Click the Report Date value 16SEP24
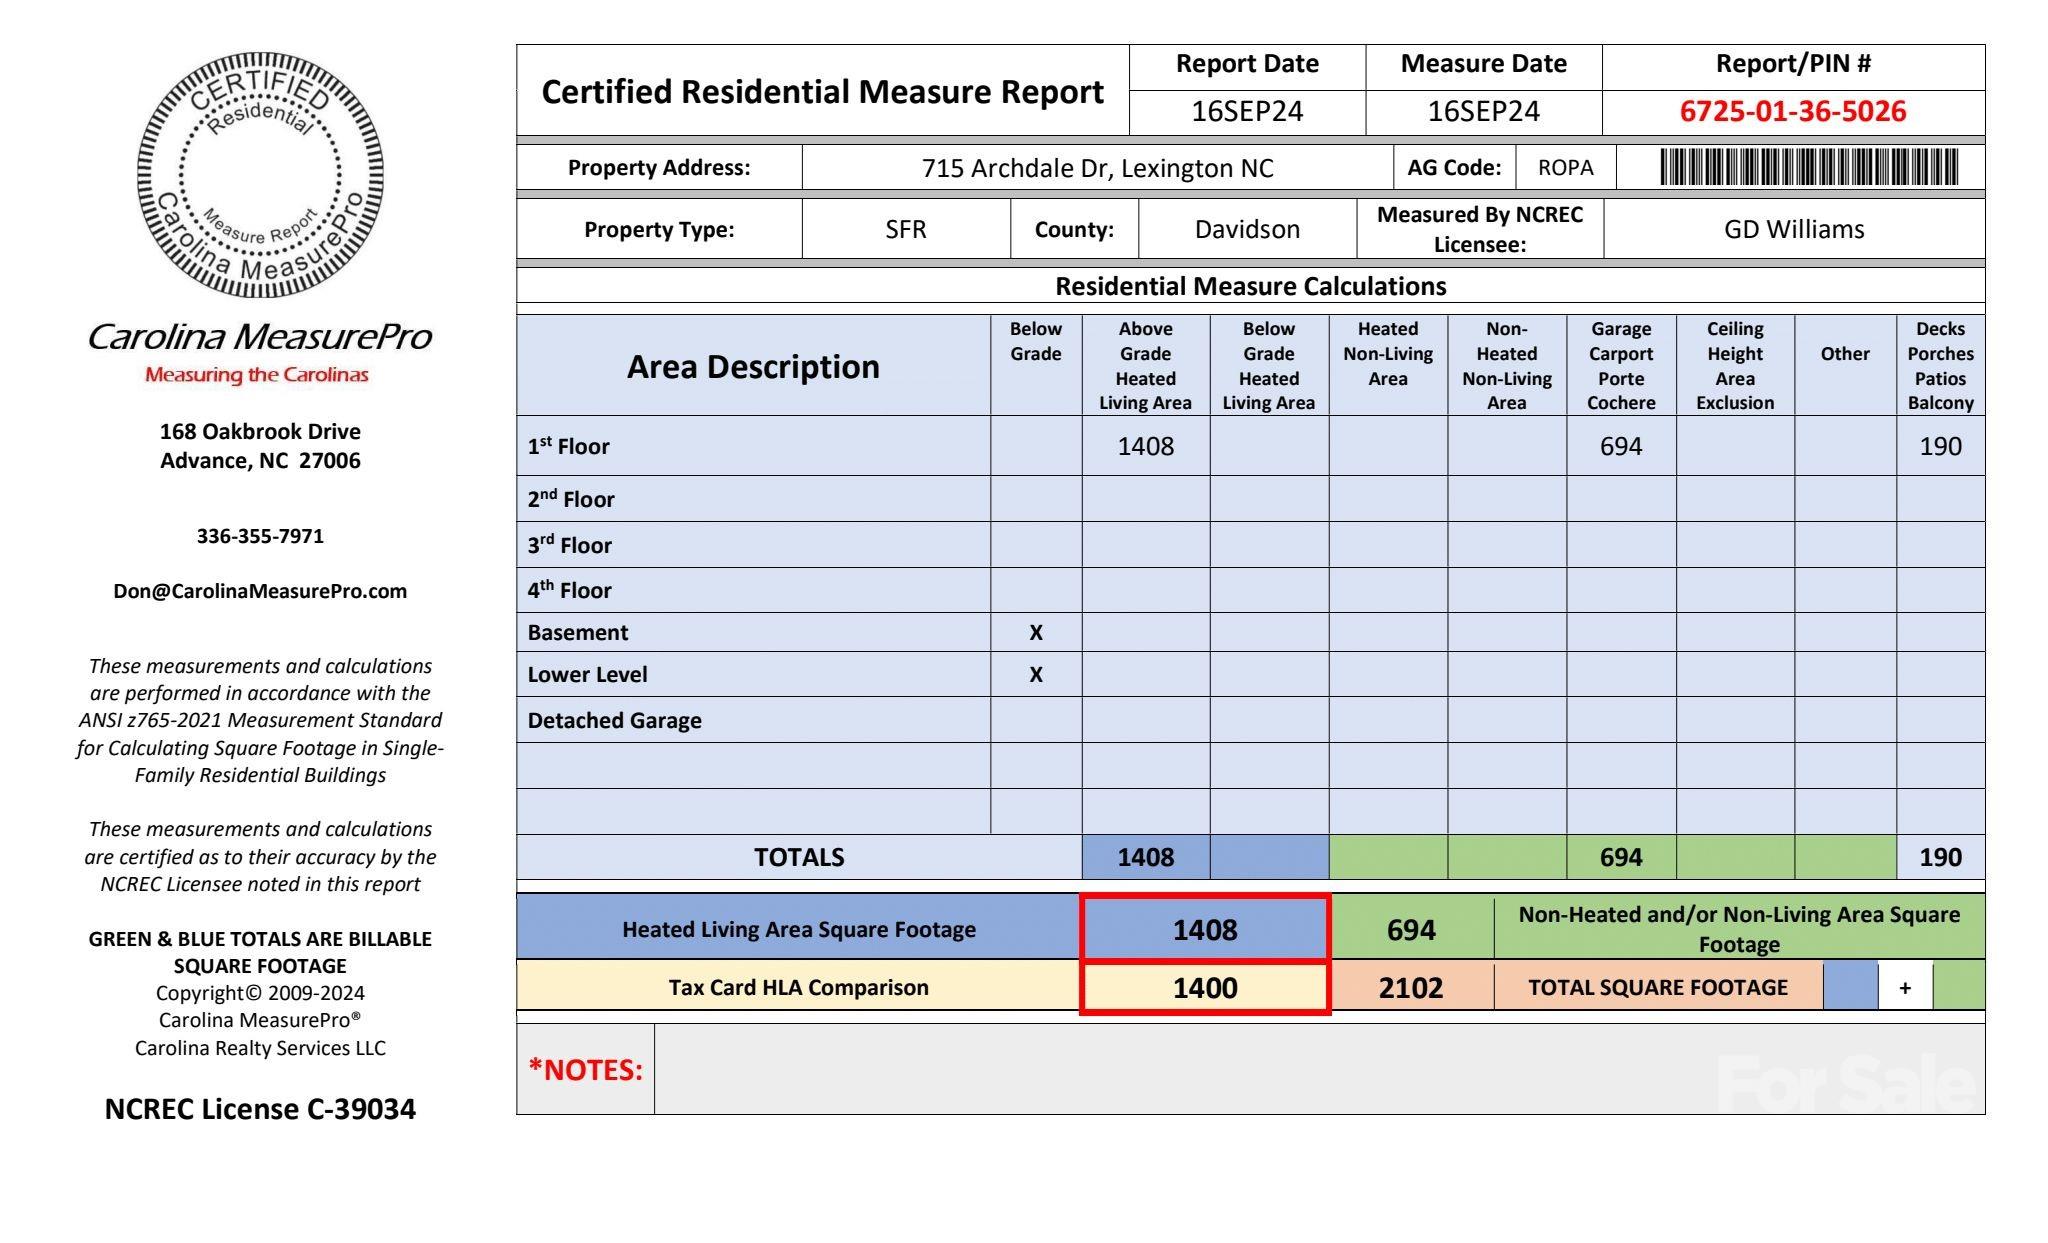2048x1243 pixels. (x=1246, y=112)
